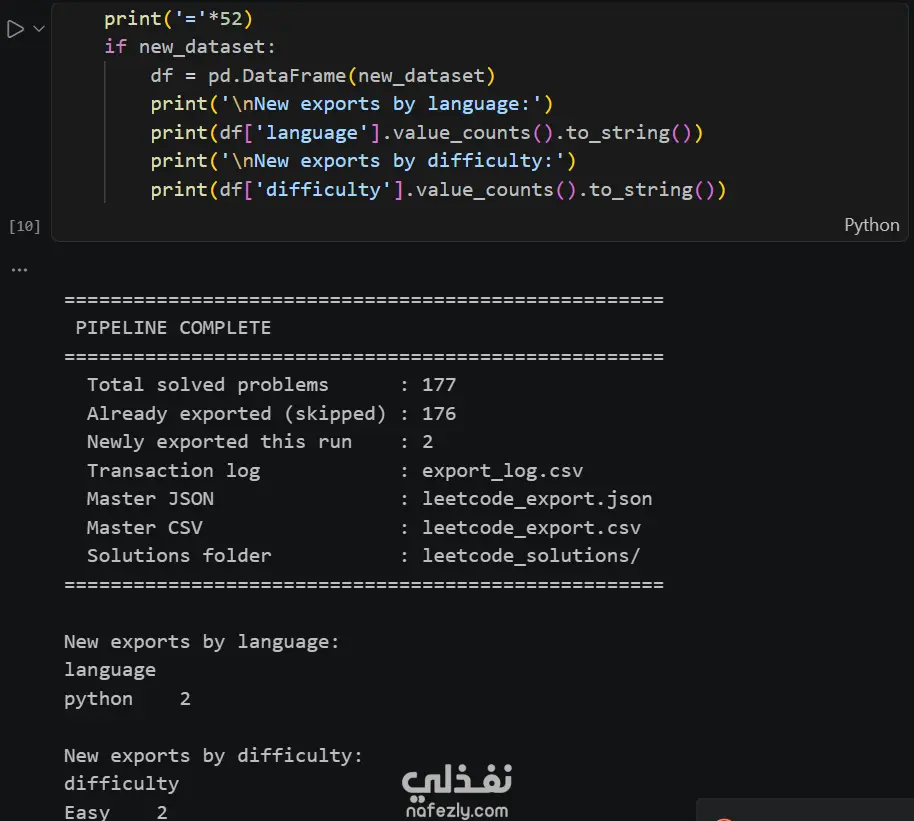The height and width of the screenshot is (821, 914).
Task: Click the 'Total solved problems' output line
Action: pos(272,385)
